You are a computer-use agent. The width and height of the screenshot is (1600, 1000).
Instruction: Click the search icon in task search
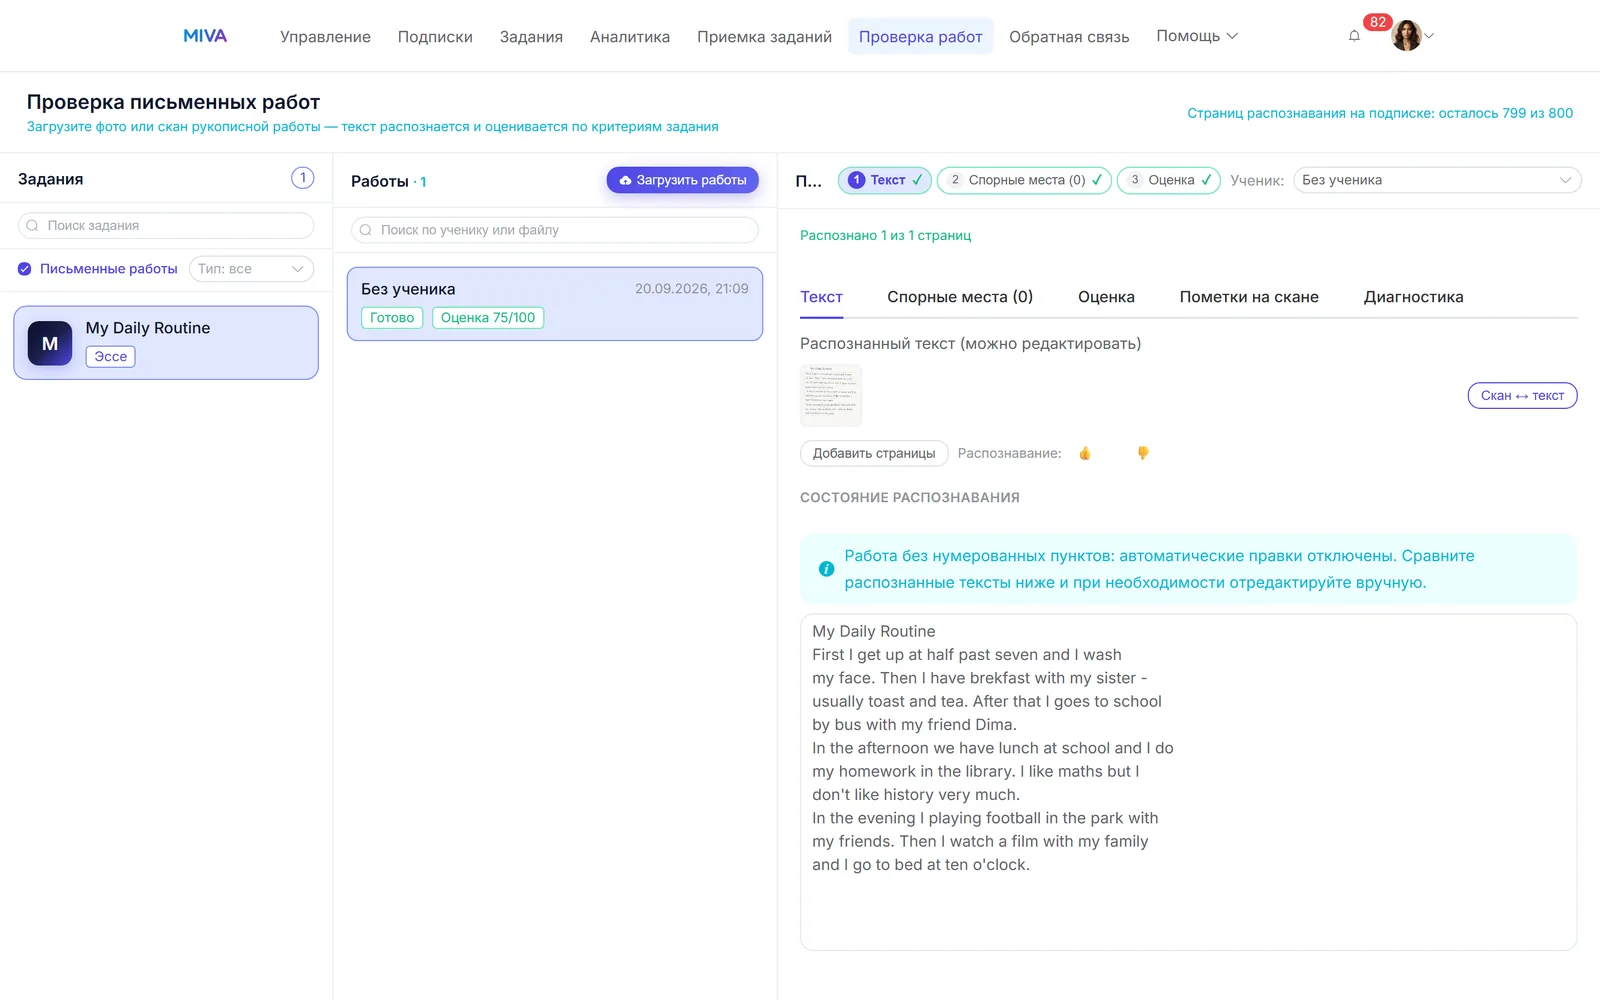32,226
